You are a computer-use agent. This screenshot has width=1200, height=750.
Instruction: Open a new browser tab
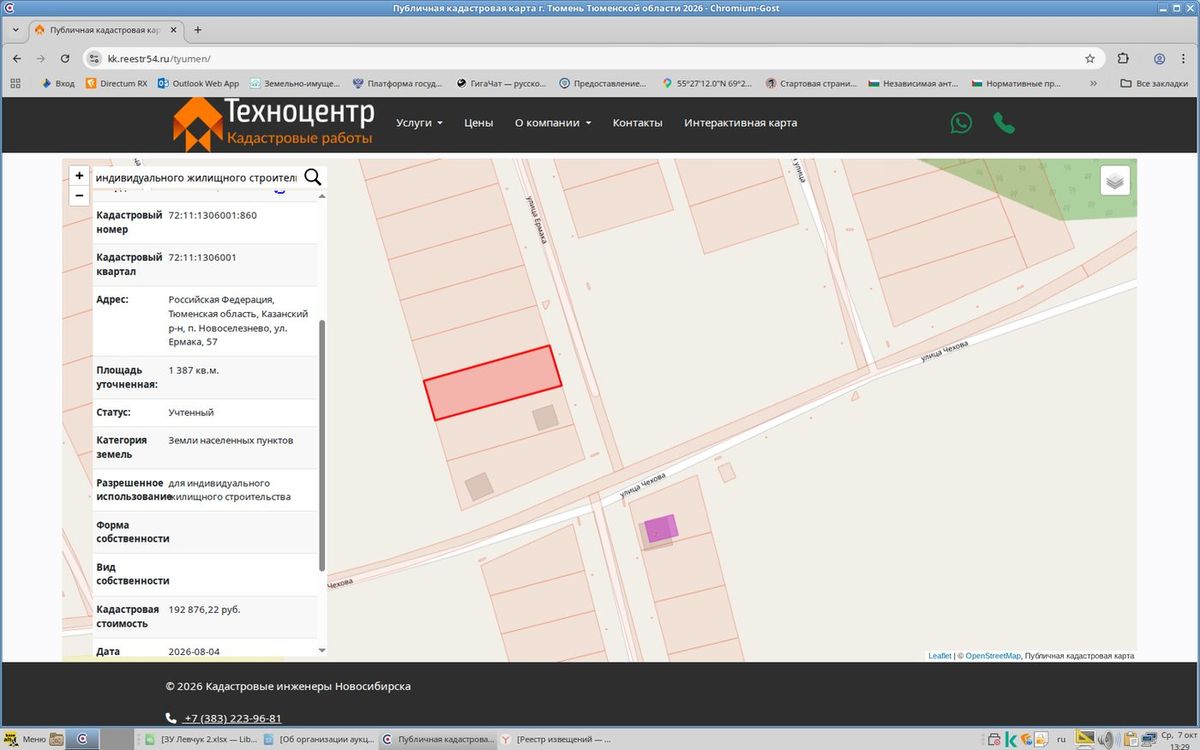click(x=197, y=30)
